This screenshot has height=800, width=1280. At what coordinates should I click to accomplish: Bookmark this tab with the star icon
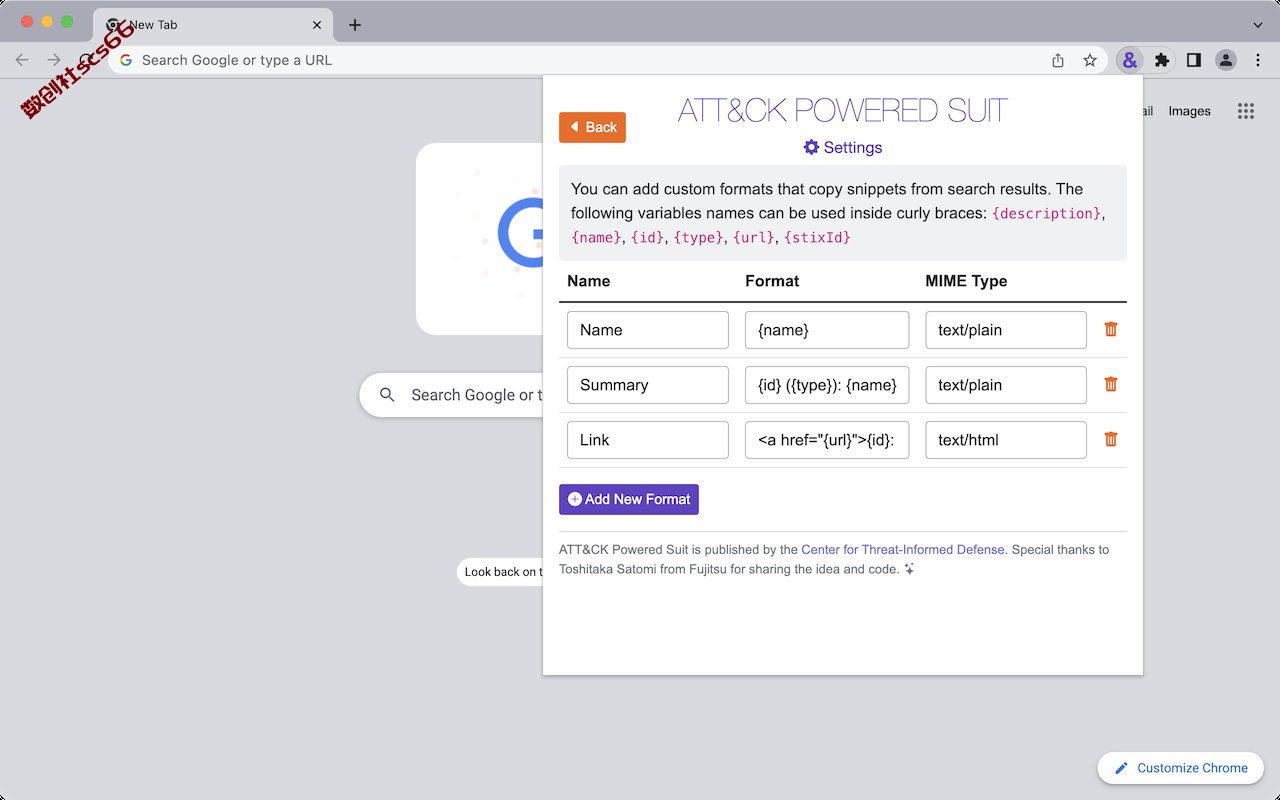tap(1090, 60)
